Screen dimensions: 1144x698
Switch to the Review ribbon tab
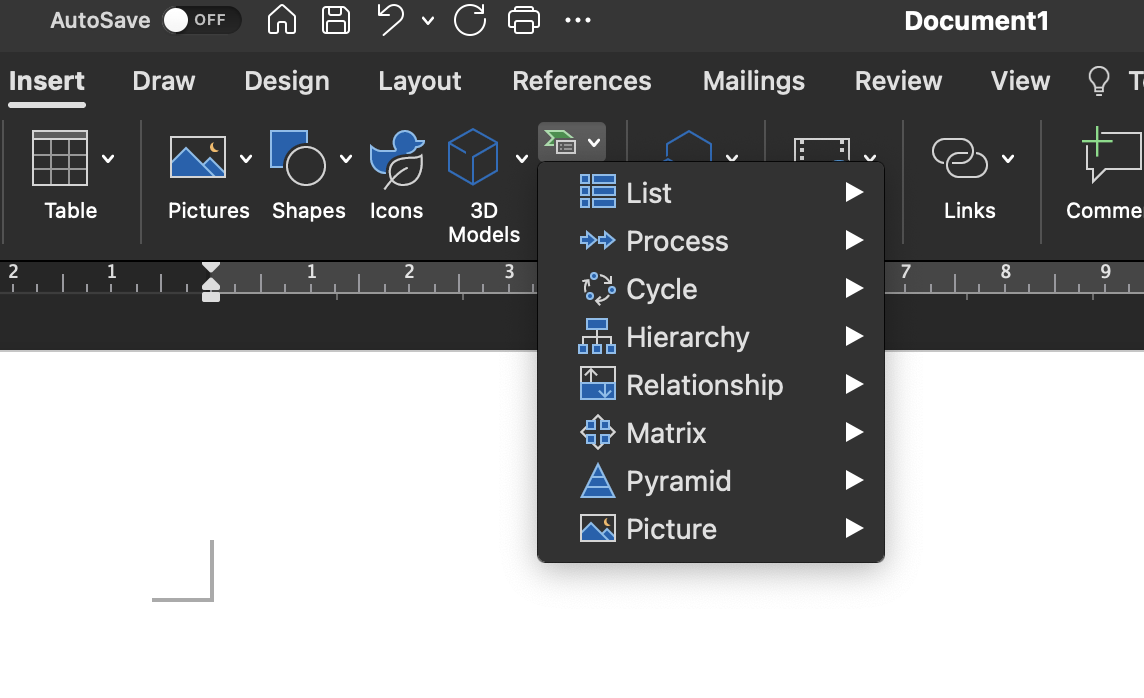897,81
